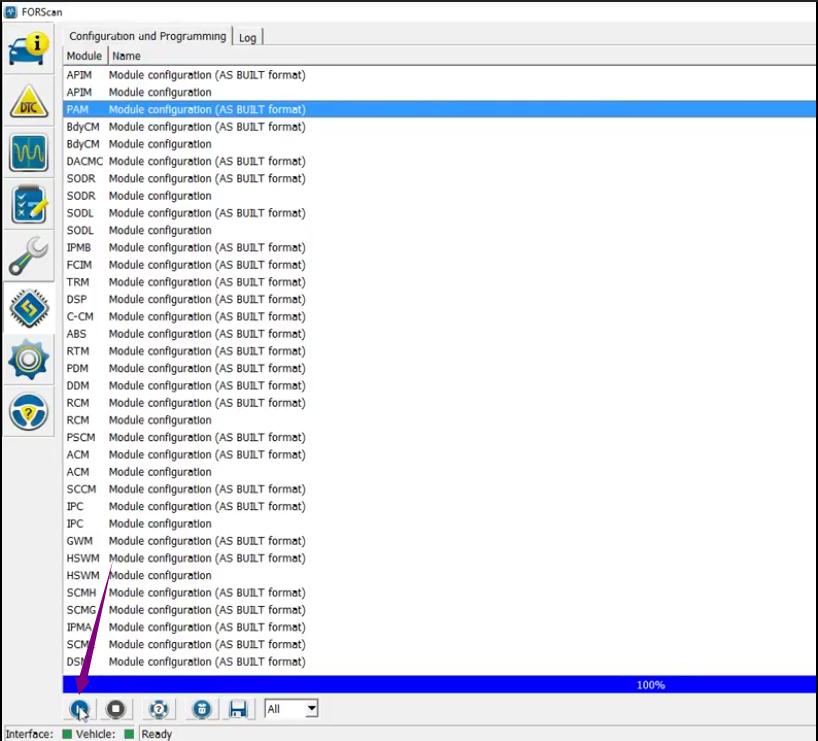Select SODR row with AS BUILT format
This screenshot has width=818, height=741.
[440, 178]
